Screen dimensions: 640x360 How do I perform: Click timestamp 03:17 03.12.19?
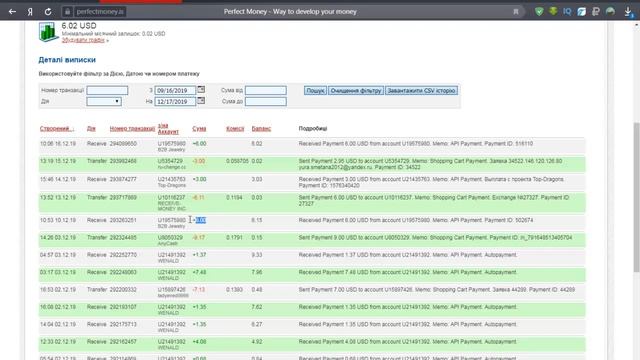click(x=58, y=272)
